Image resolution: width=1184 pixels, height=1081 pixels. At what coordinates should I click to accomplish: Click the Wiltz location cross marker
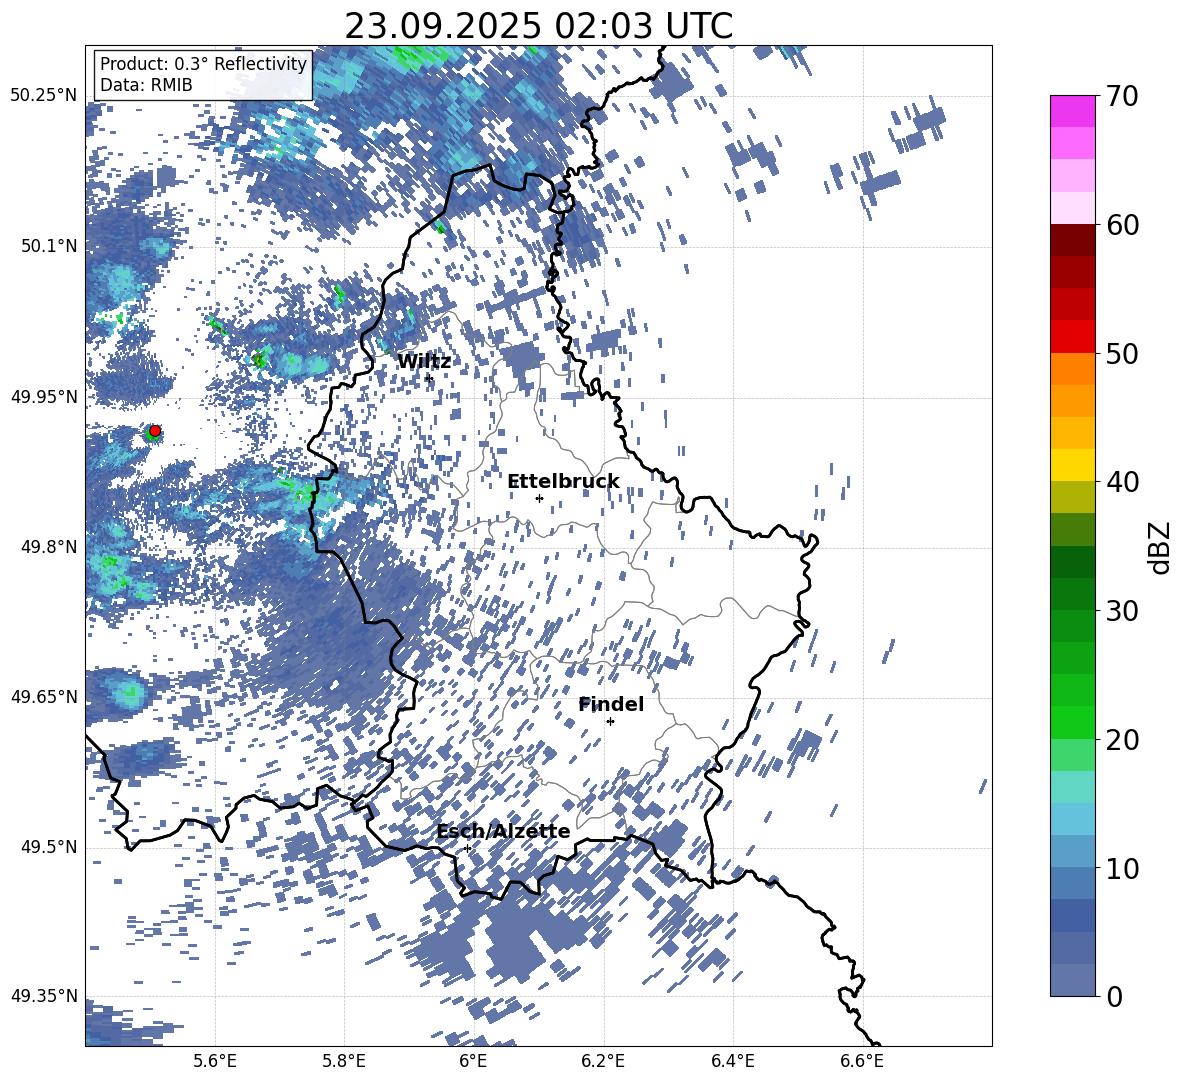[x=429, y=378]
